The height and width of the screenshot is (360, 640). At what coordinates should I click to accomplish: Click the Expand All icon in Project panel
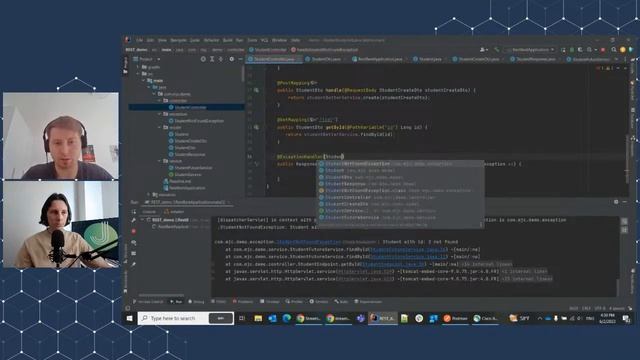click(212, 59)
